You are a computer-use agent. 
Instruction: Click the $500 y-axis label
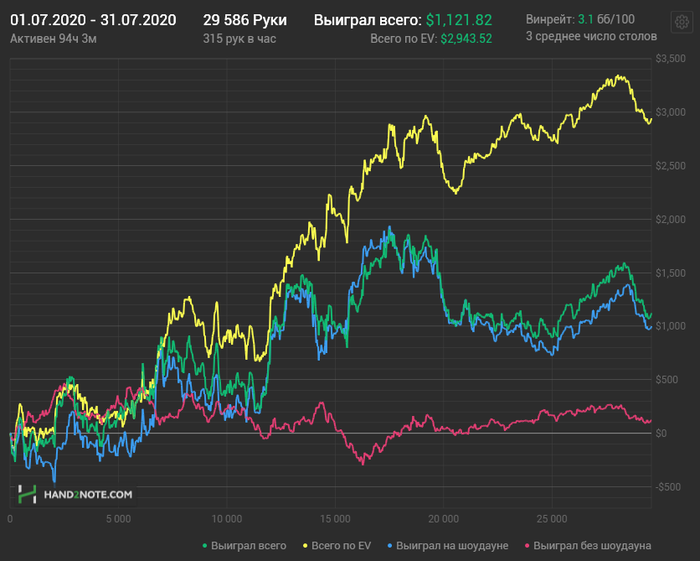(x=667, y=379)
